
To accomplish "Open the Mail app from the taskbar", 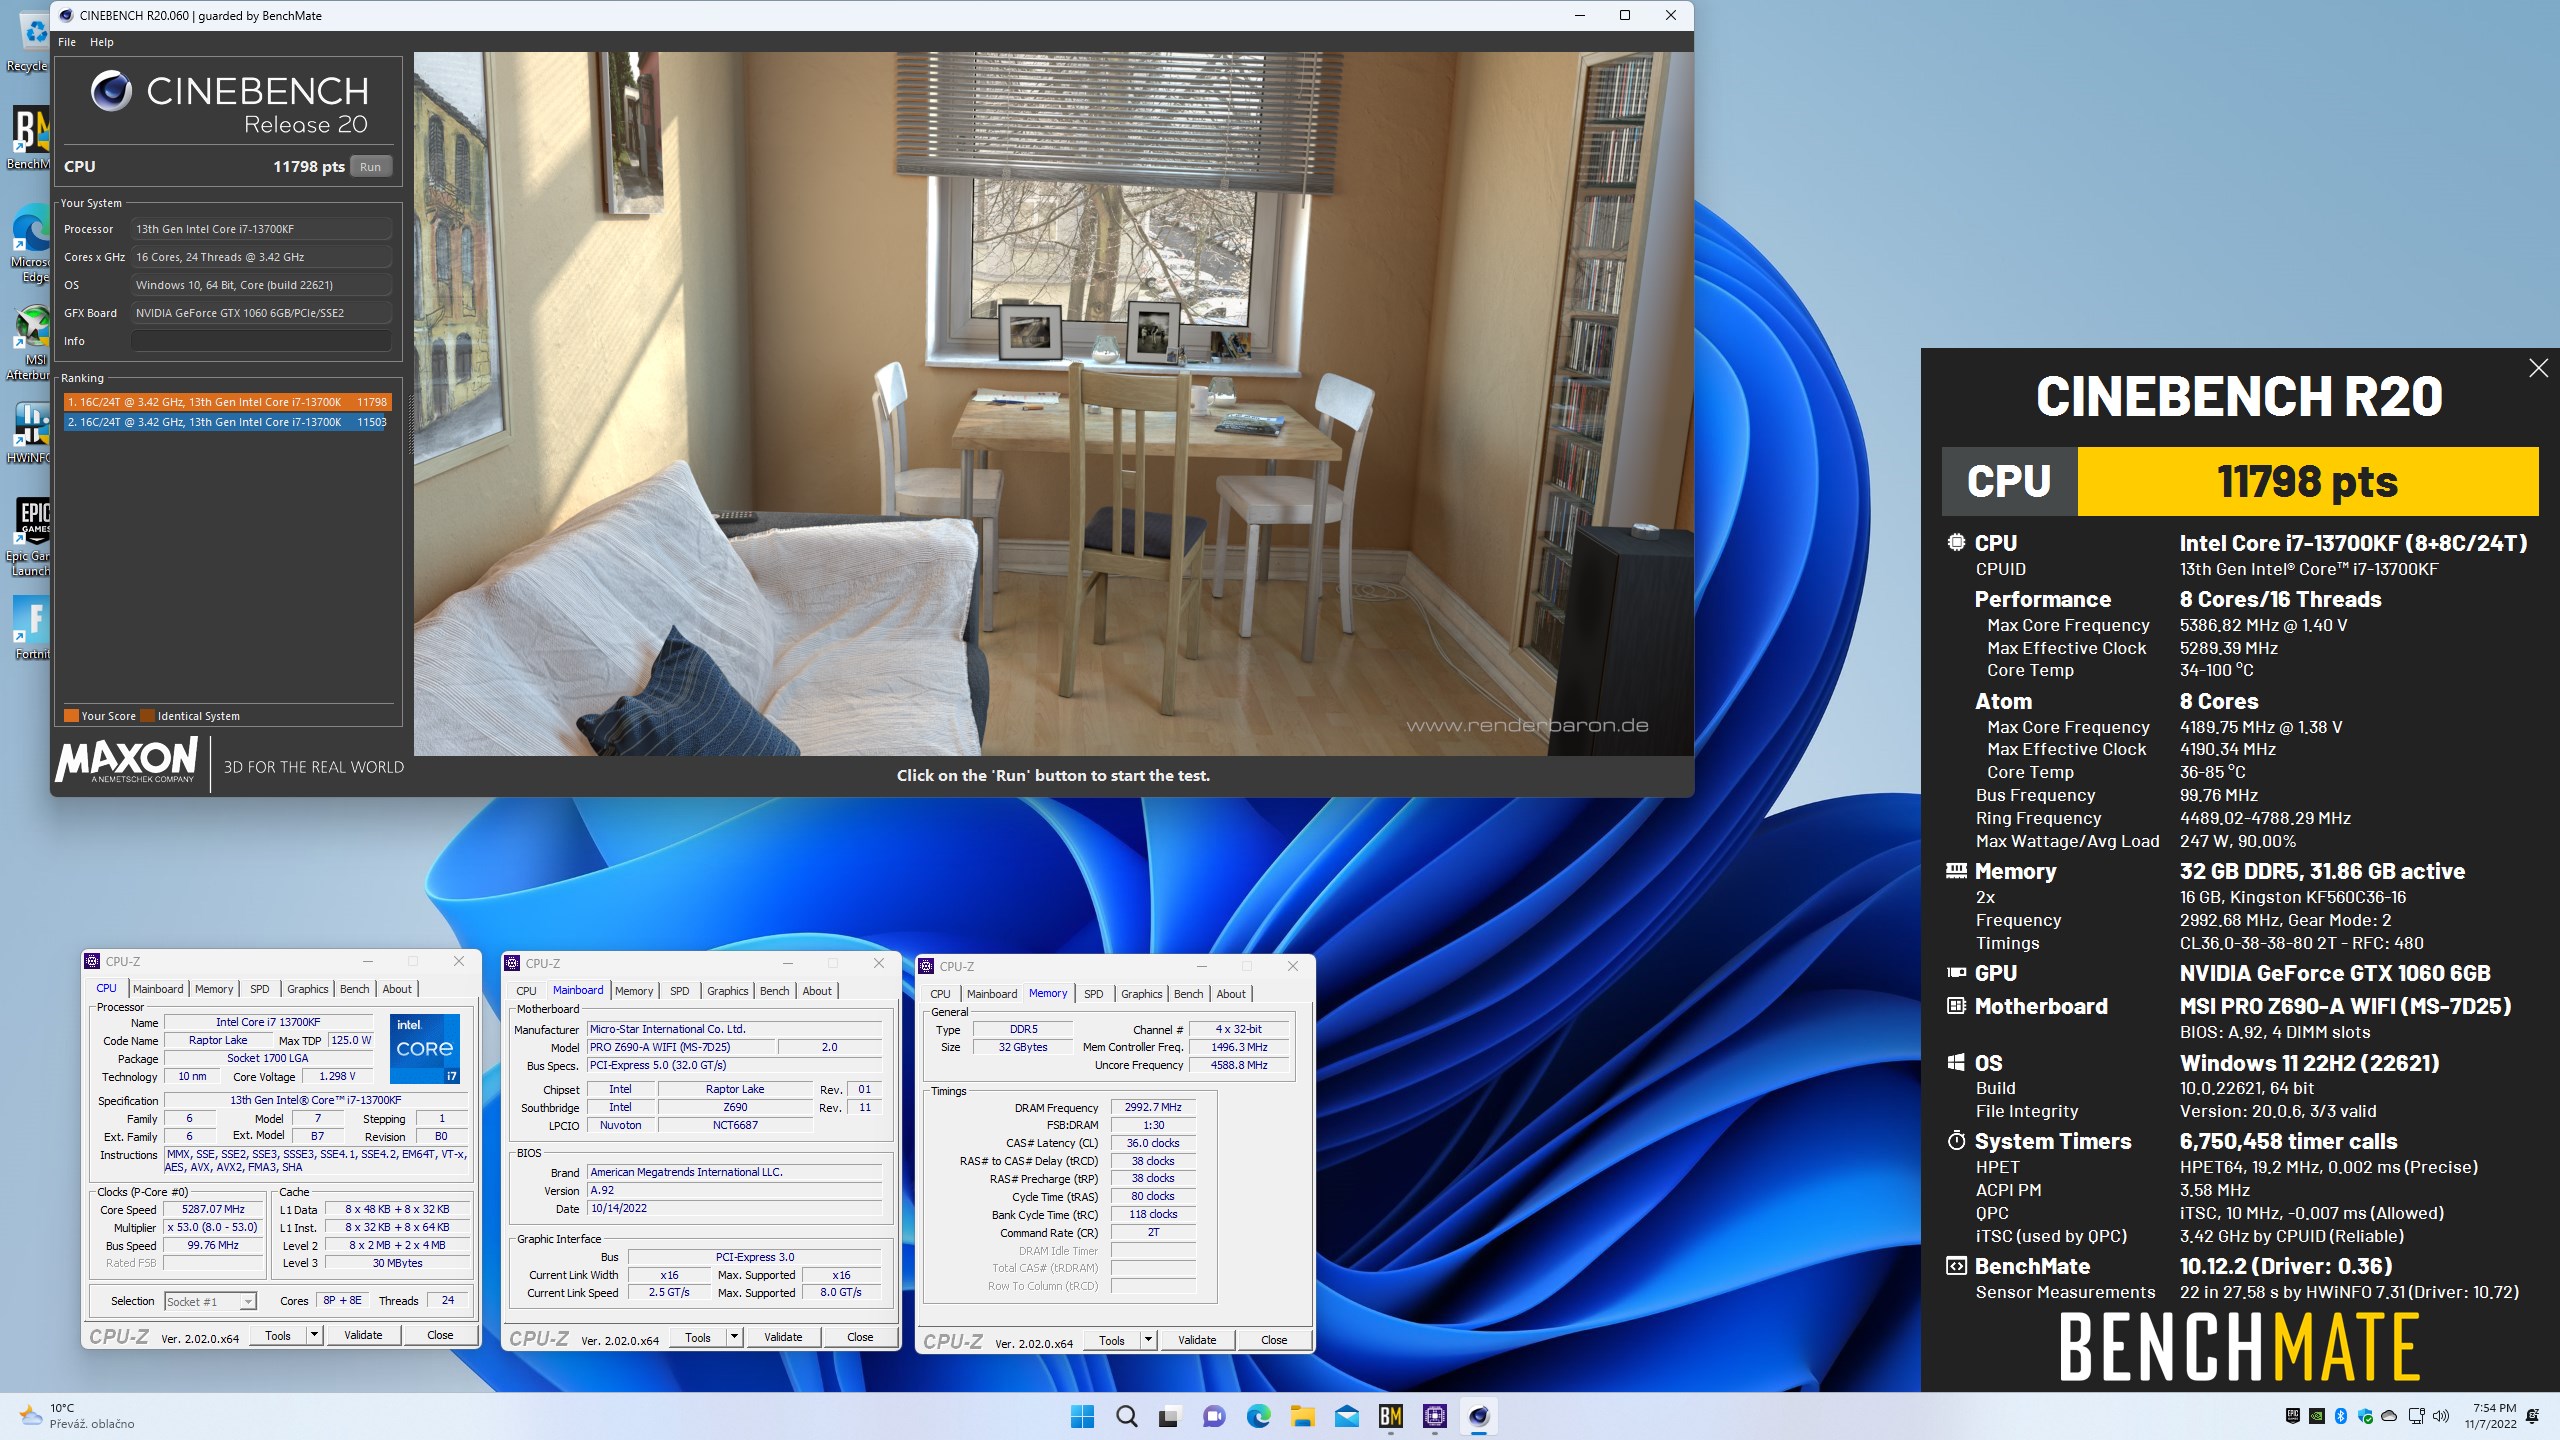I will click(1346, 1416).
